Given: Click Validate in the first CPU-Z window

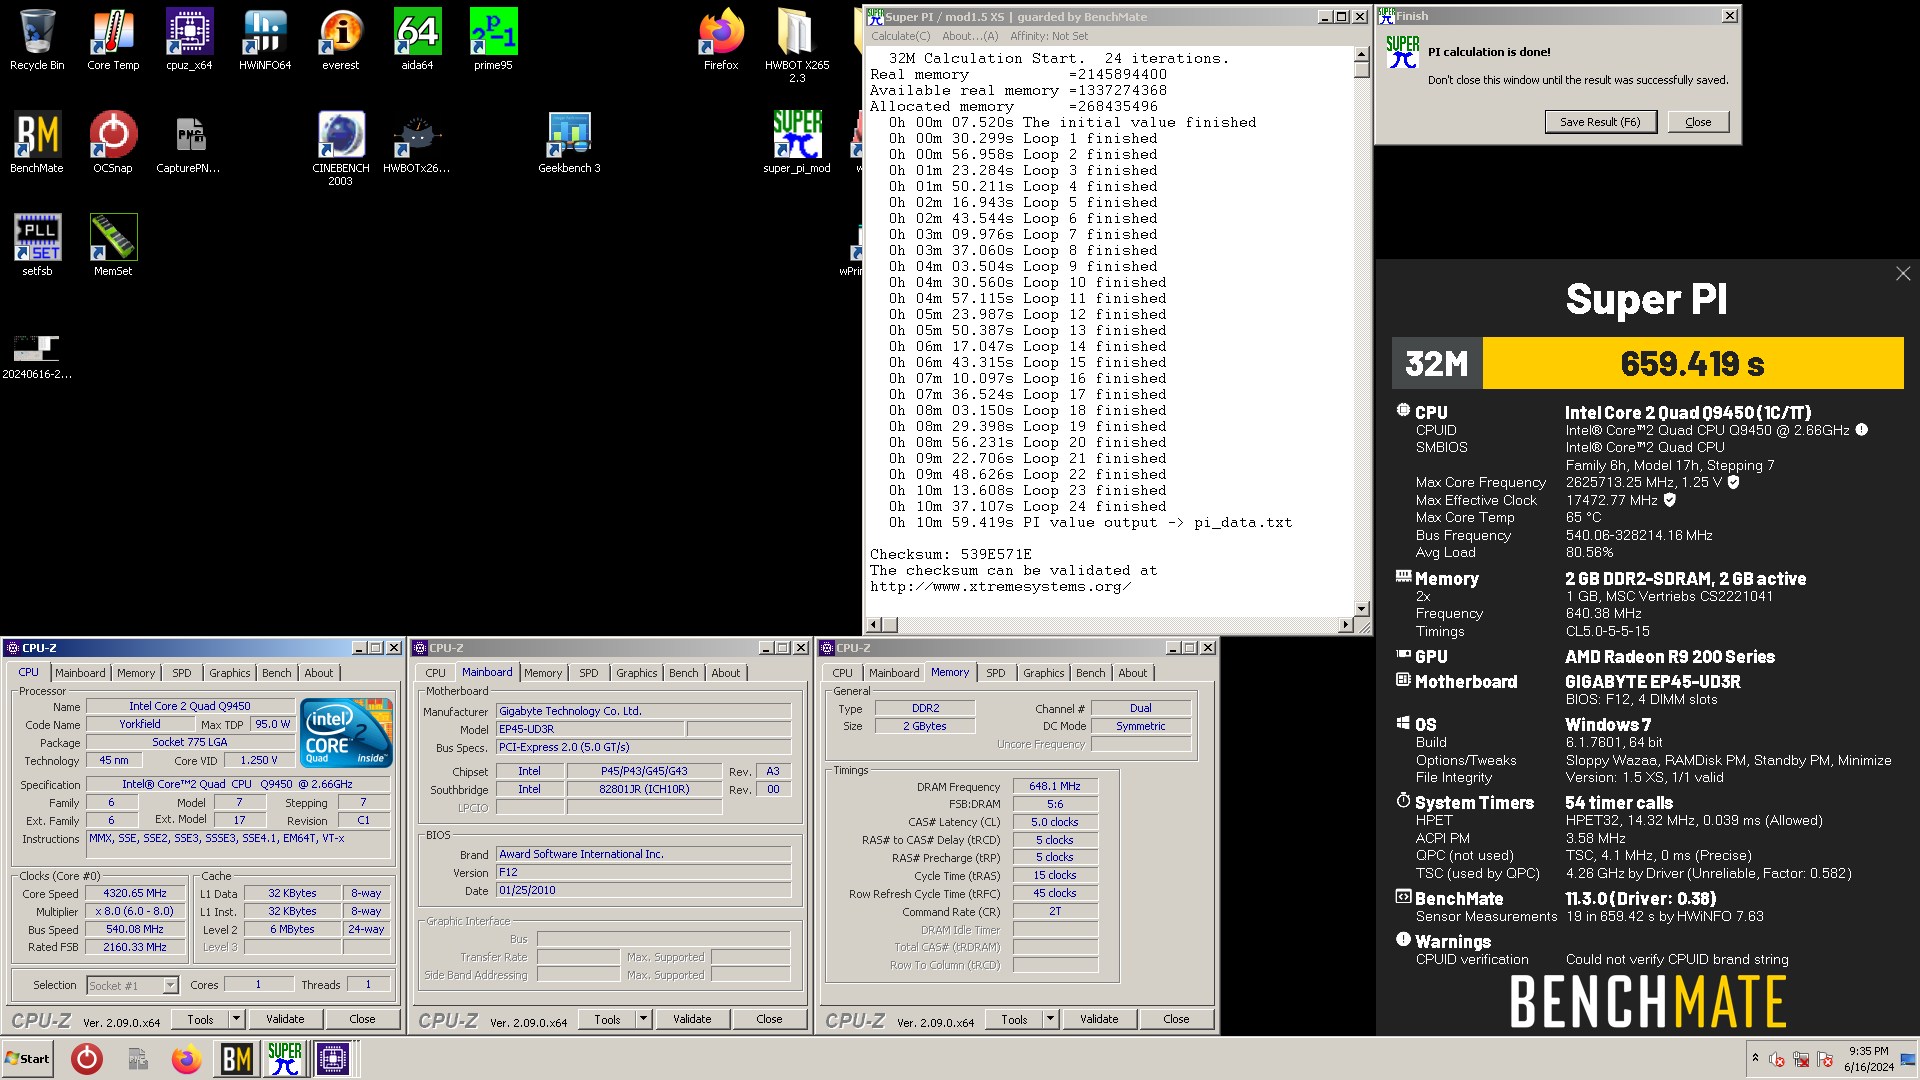Looking at the screenshot, I should [285, 1019].
